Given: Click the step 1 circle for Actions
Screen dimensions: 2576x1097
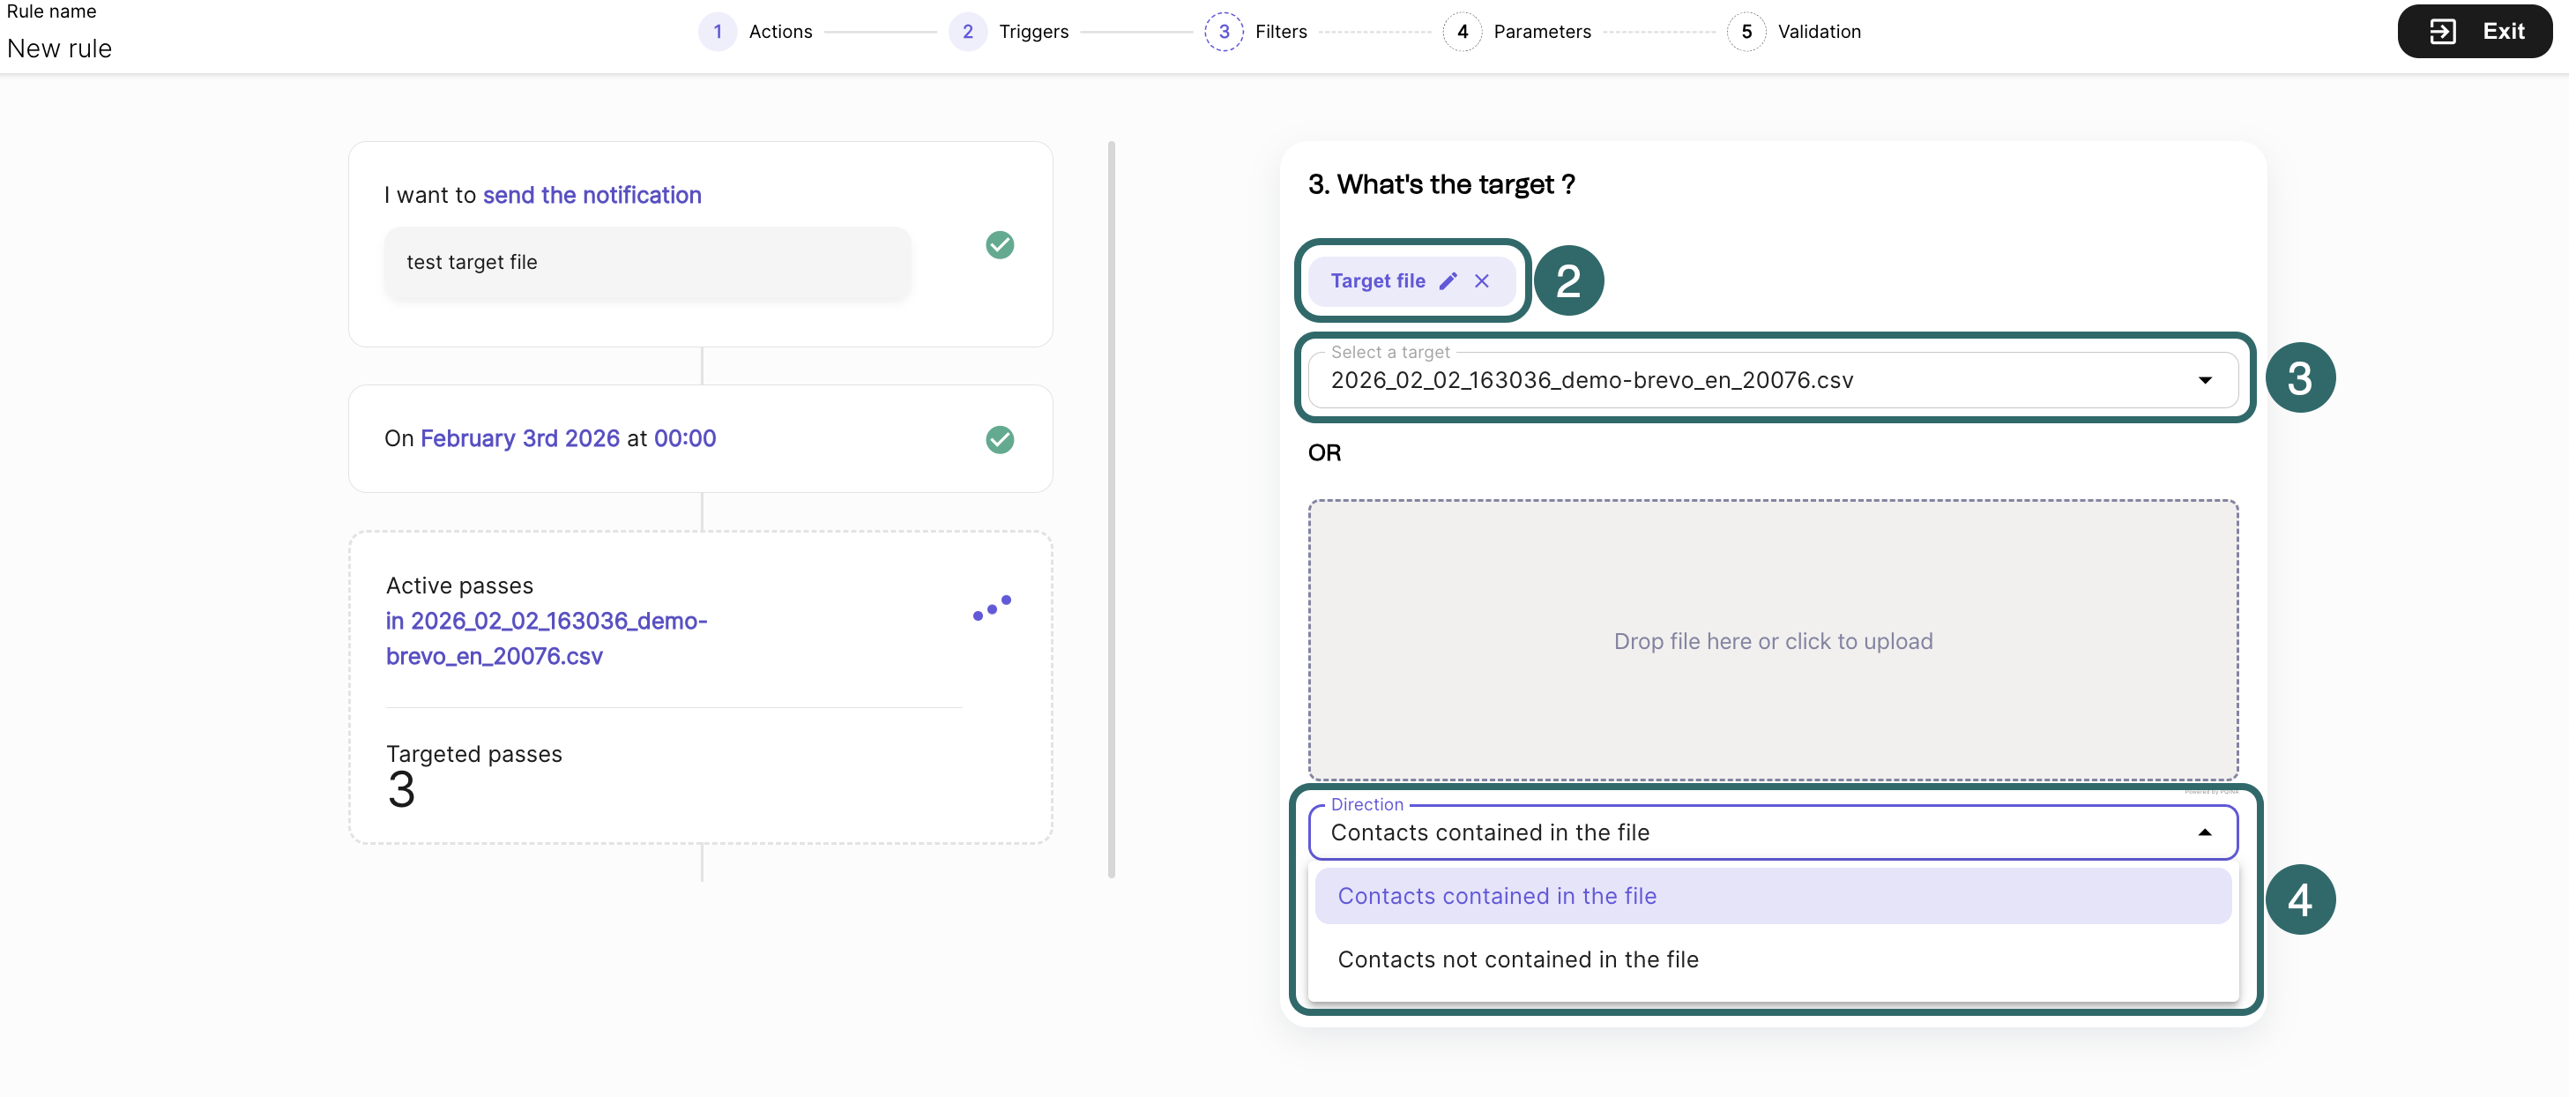Looking at the screenshot, I should [719, 32].
